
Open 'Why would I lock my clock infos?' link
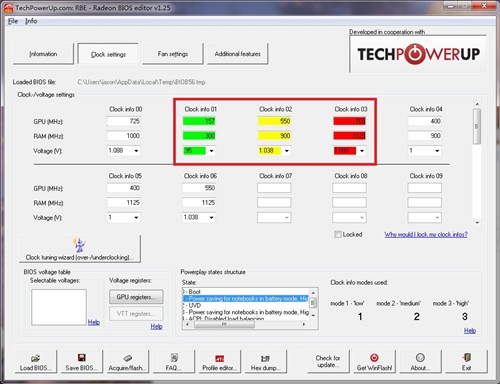click(x=426, y=234)
